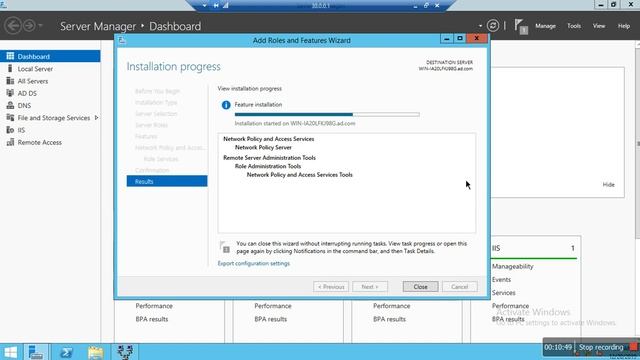This screenshot has height=360, width=640.
Task: Click the wizard title bar icon
Action: (x=122, y=40)
